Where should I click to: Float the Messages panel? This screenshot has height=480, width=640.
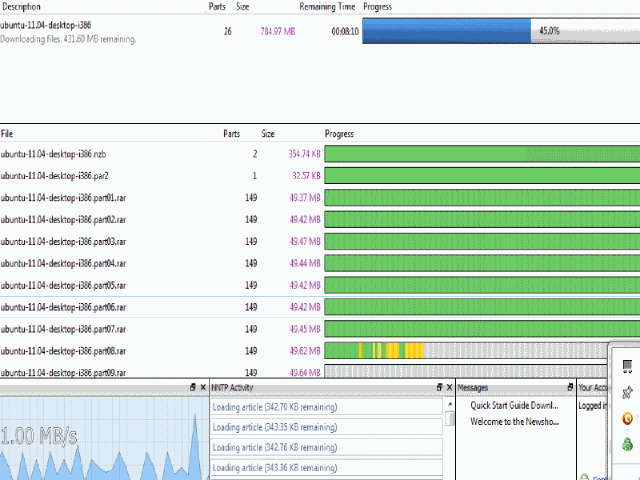[x=570, y=387]
